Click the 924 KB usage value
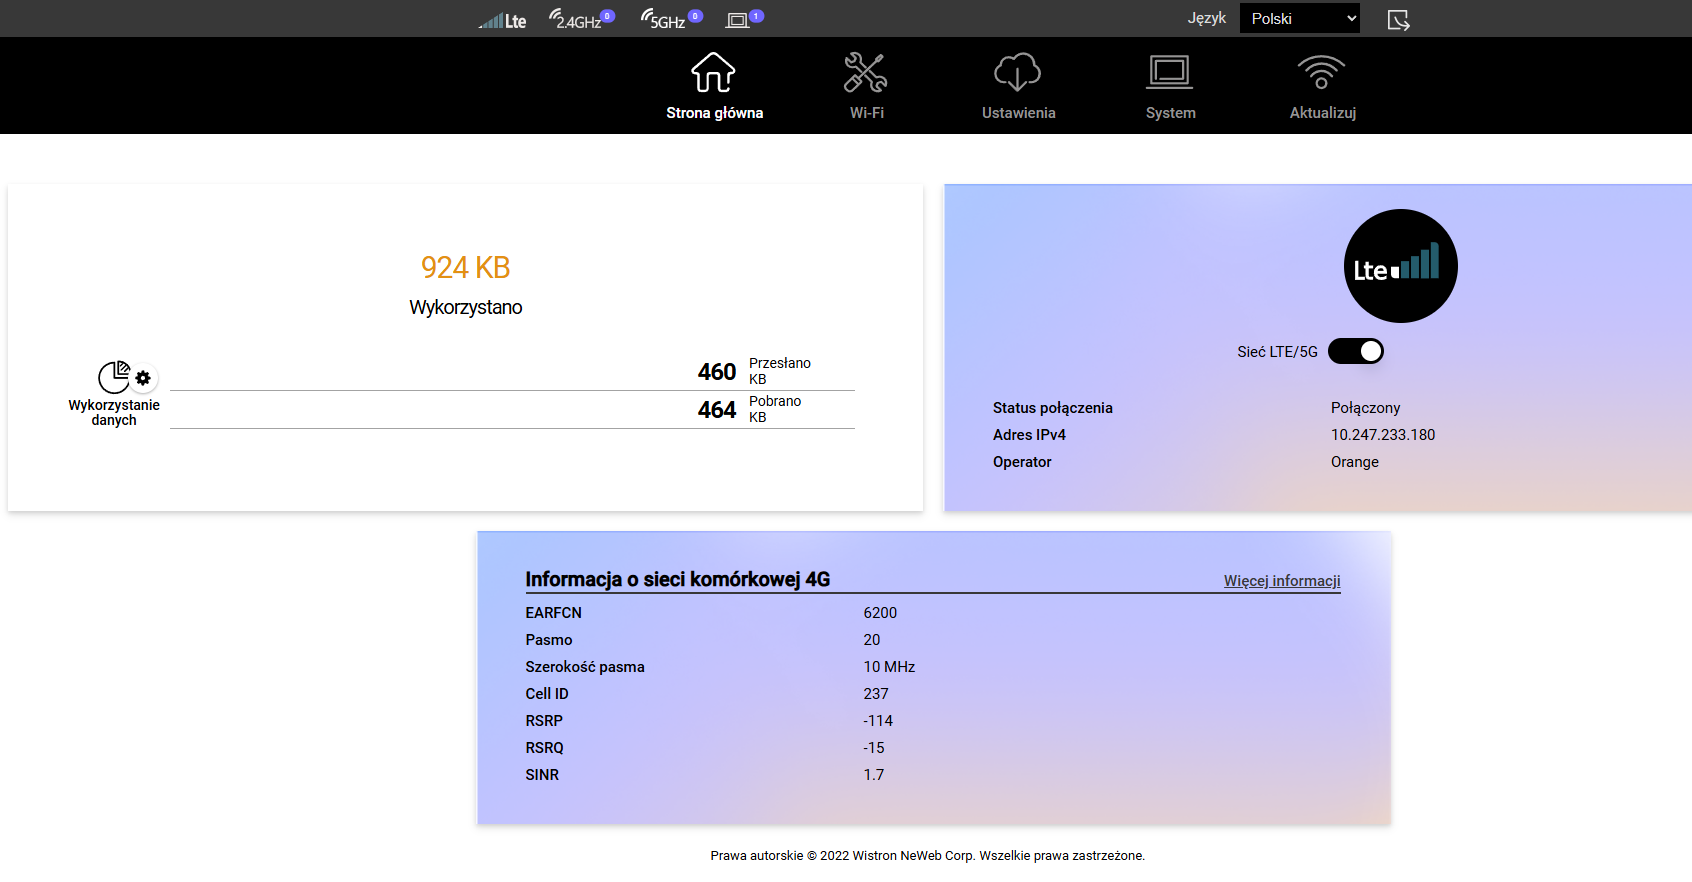The width and height of the screenshot is (1692, 882). tap(466, 268)
